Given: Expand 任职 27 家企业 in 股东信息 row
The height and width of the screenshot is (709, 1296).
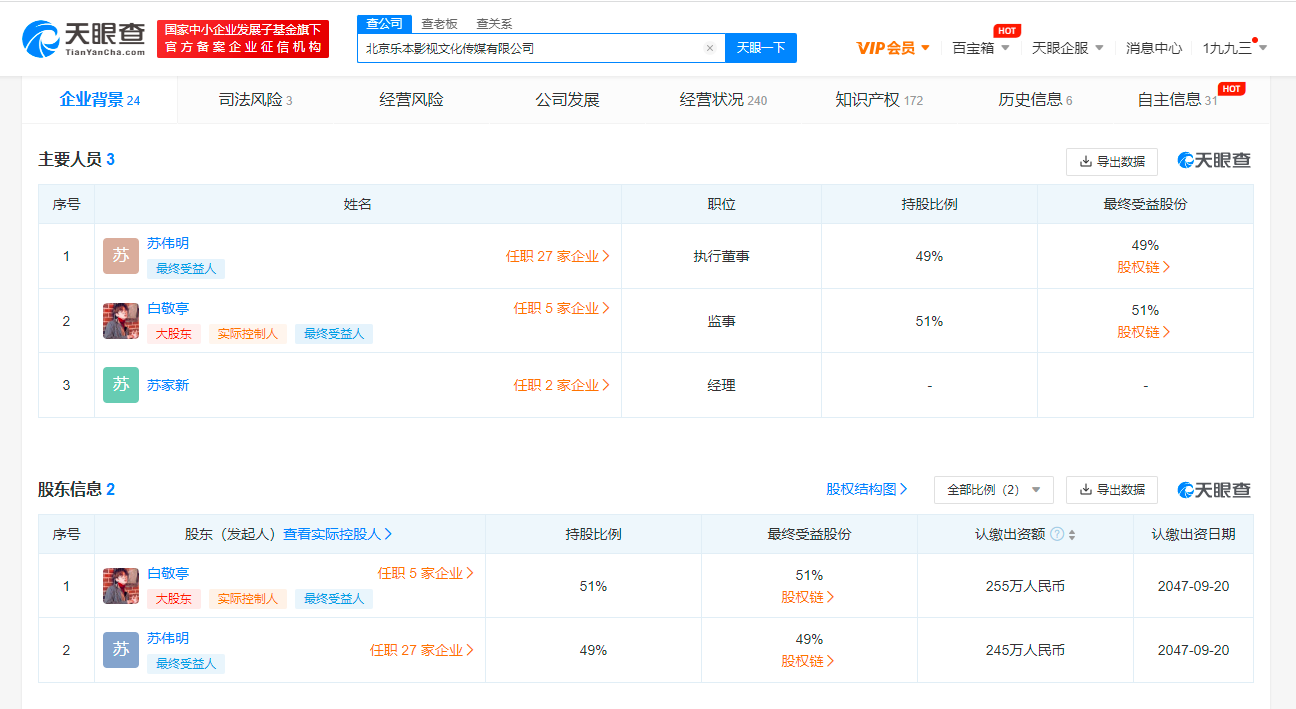Looking at the screenshot, I should click(422, 650).
